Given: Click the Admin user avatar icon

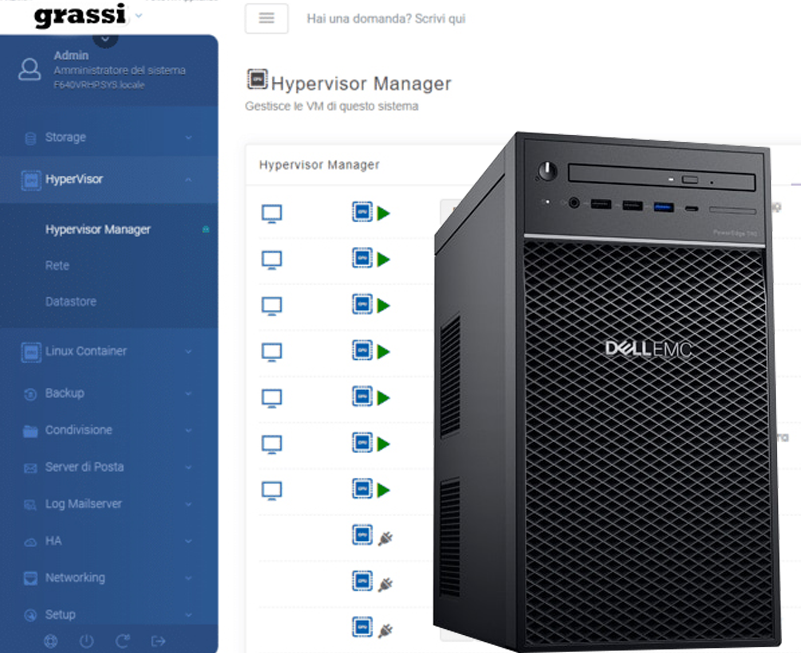Looking at the screenshot, I should pos(30,69).
